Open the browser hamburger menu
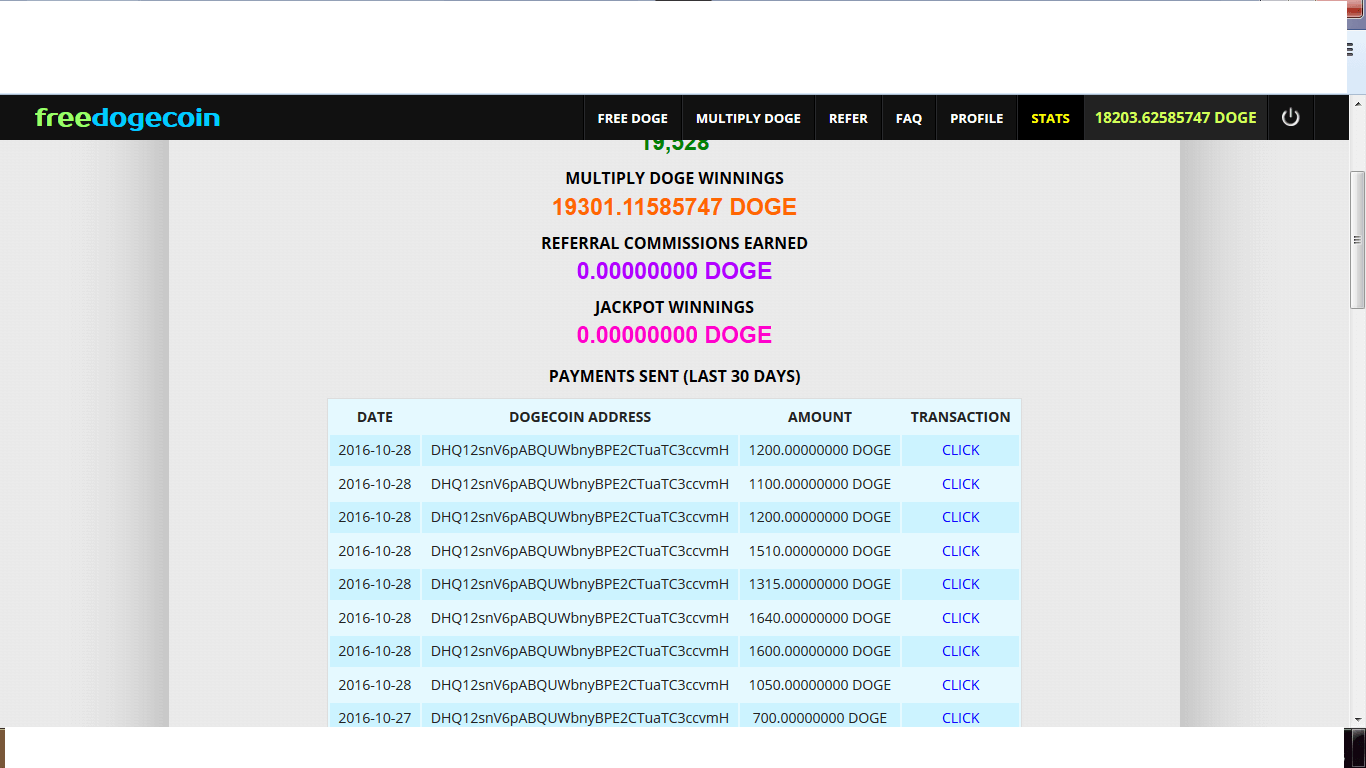Image resolution: width=1366 pixels, height=768 pixels. pyautogui.click(x=1350, y=49)
